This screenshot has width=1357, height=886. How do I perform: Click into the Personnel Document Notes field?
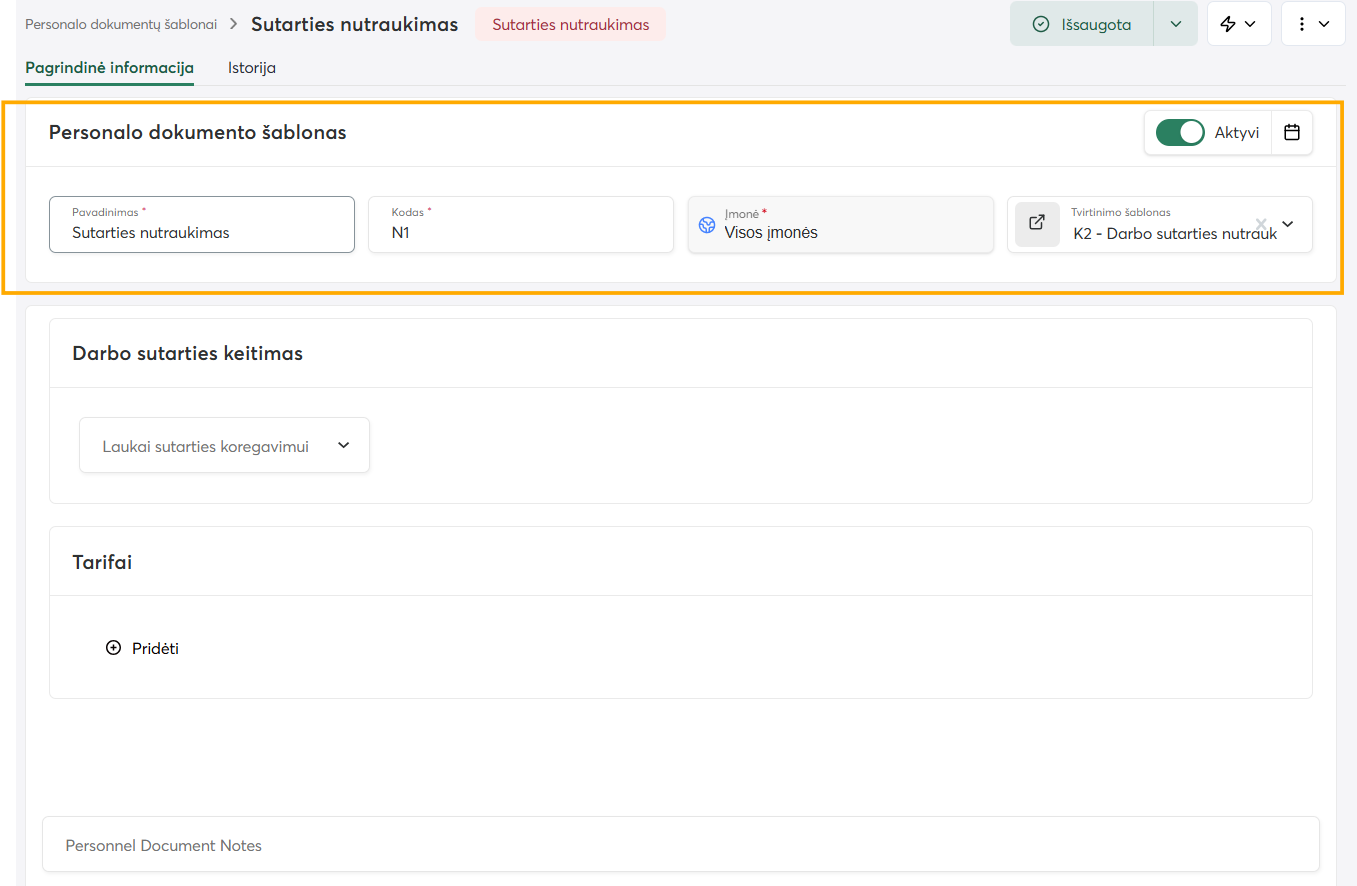tap(681, 845)
